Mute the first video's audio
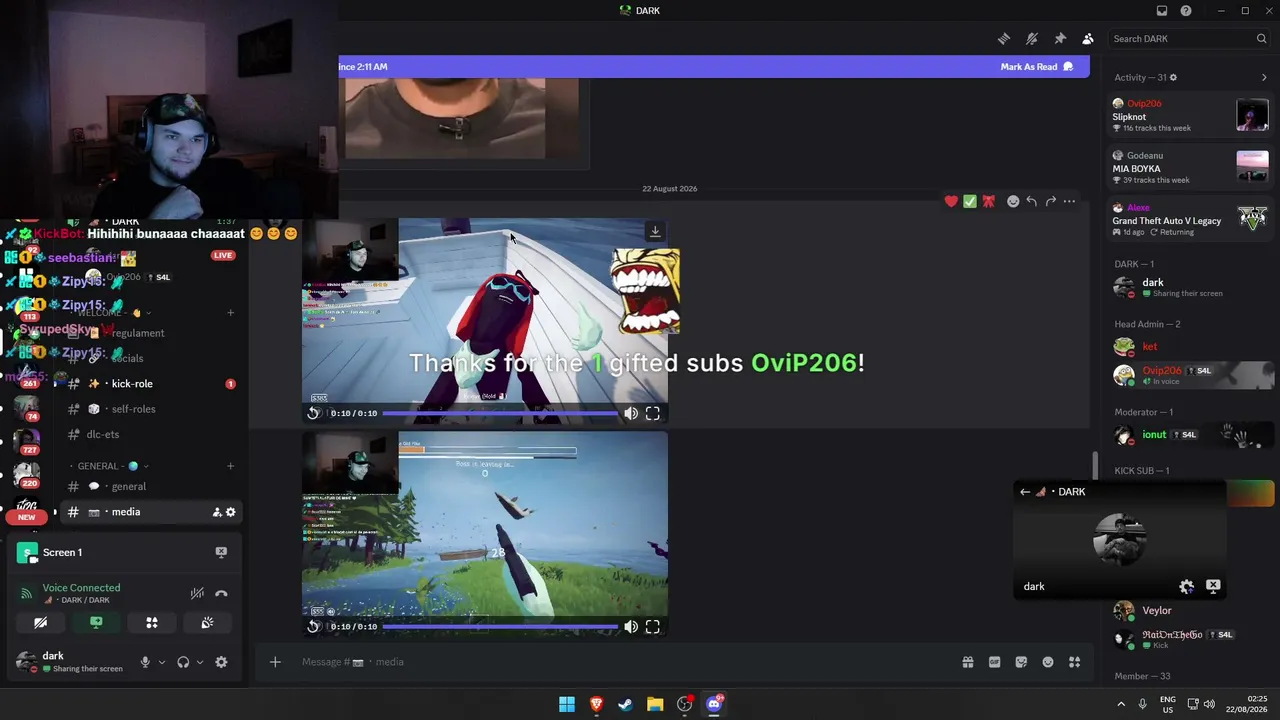Viewport: 1280px width, 720px height. tap(631, 413)
